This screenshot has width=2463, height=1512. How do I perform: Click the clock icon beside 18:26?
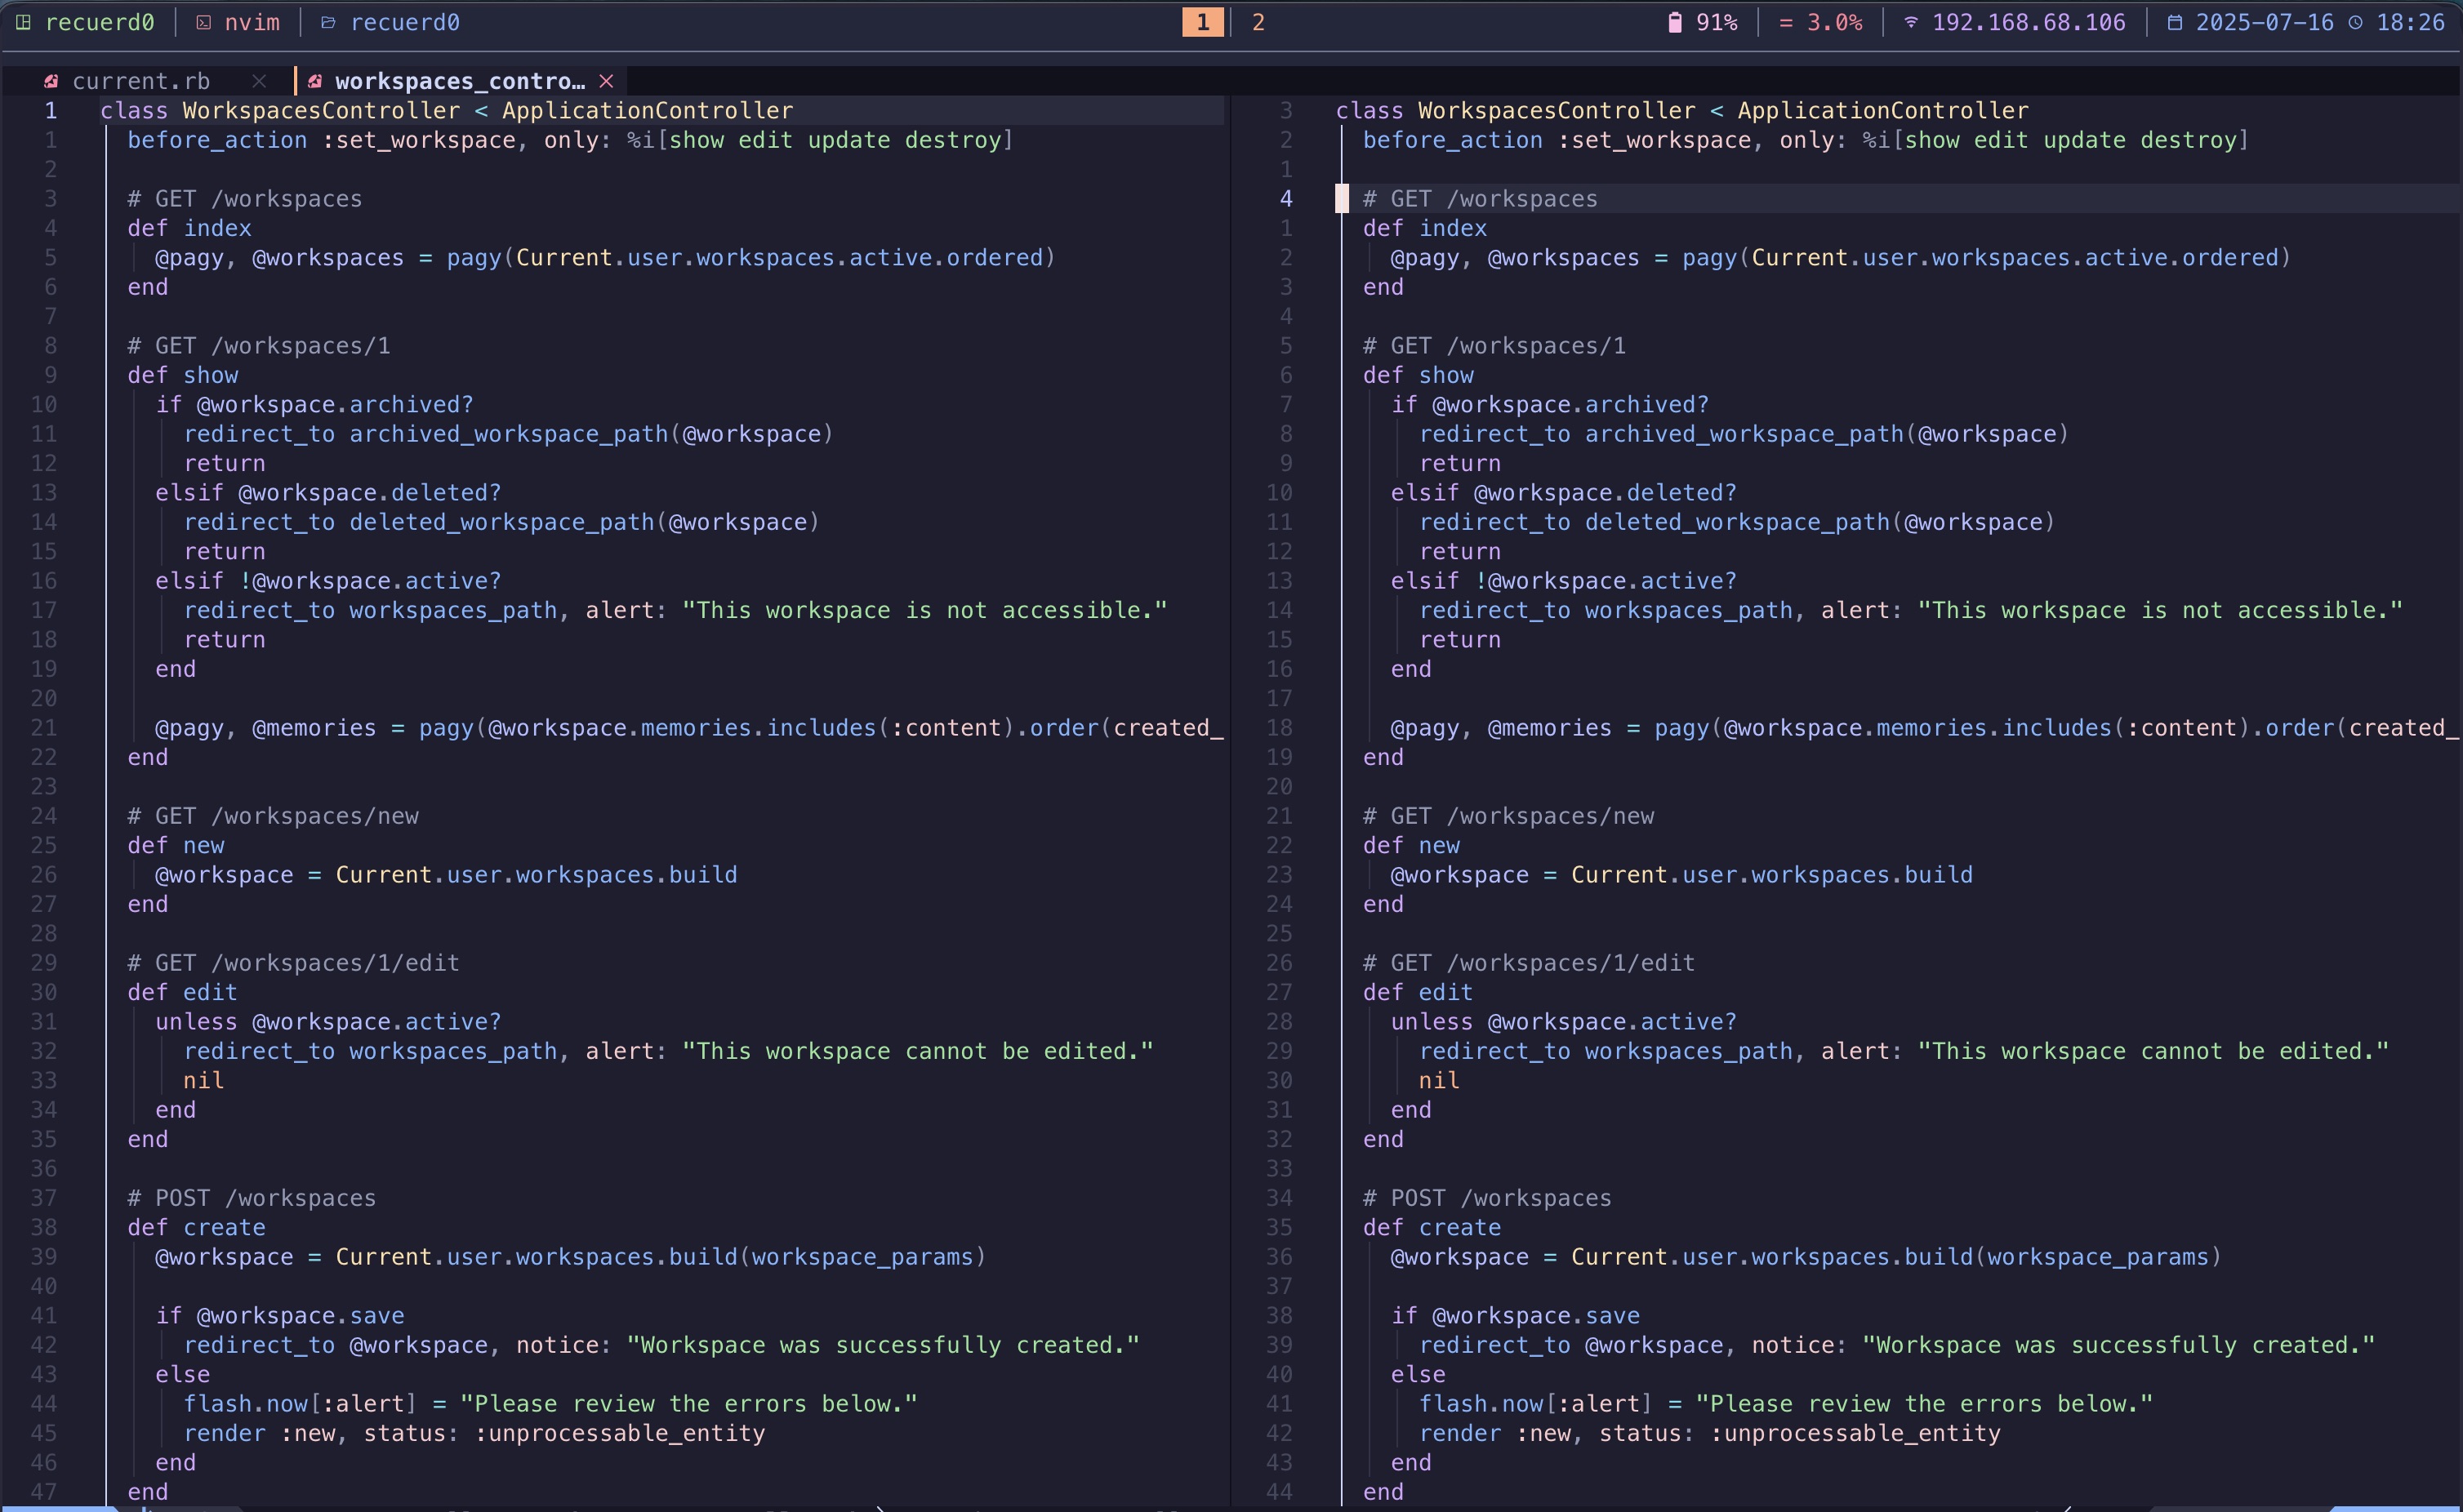(x=2357, y=22)
